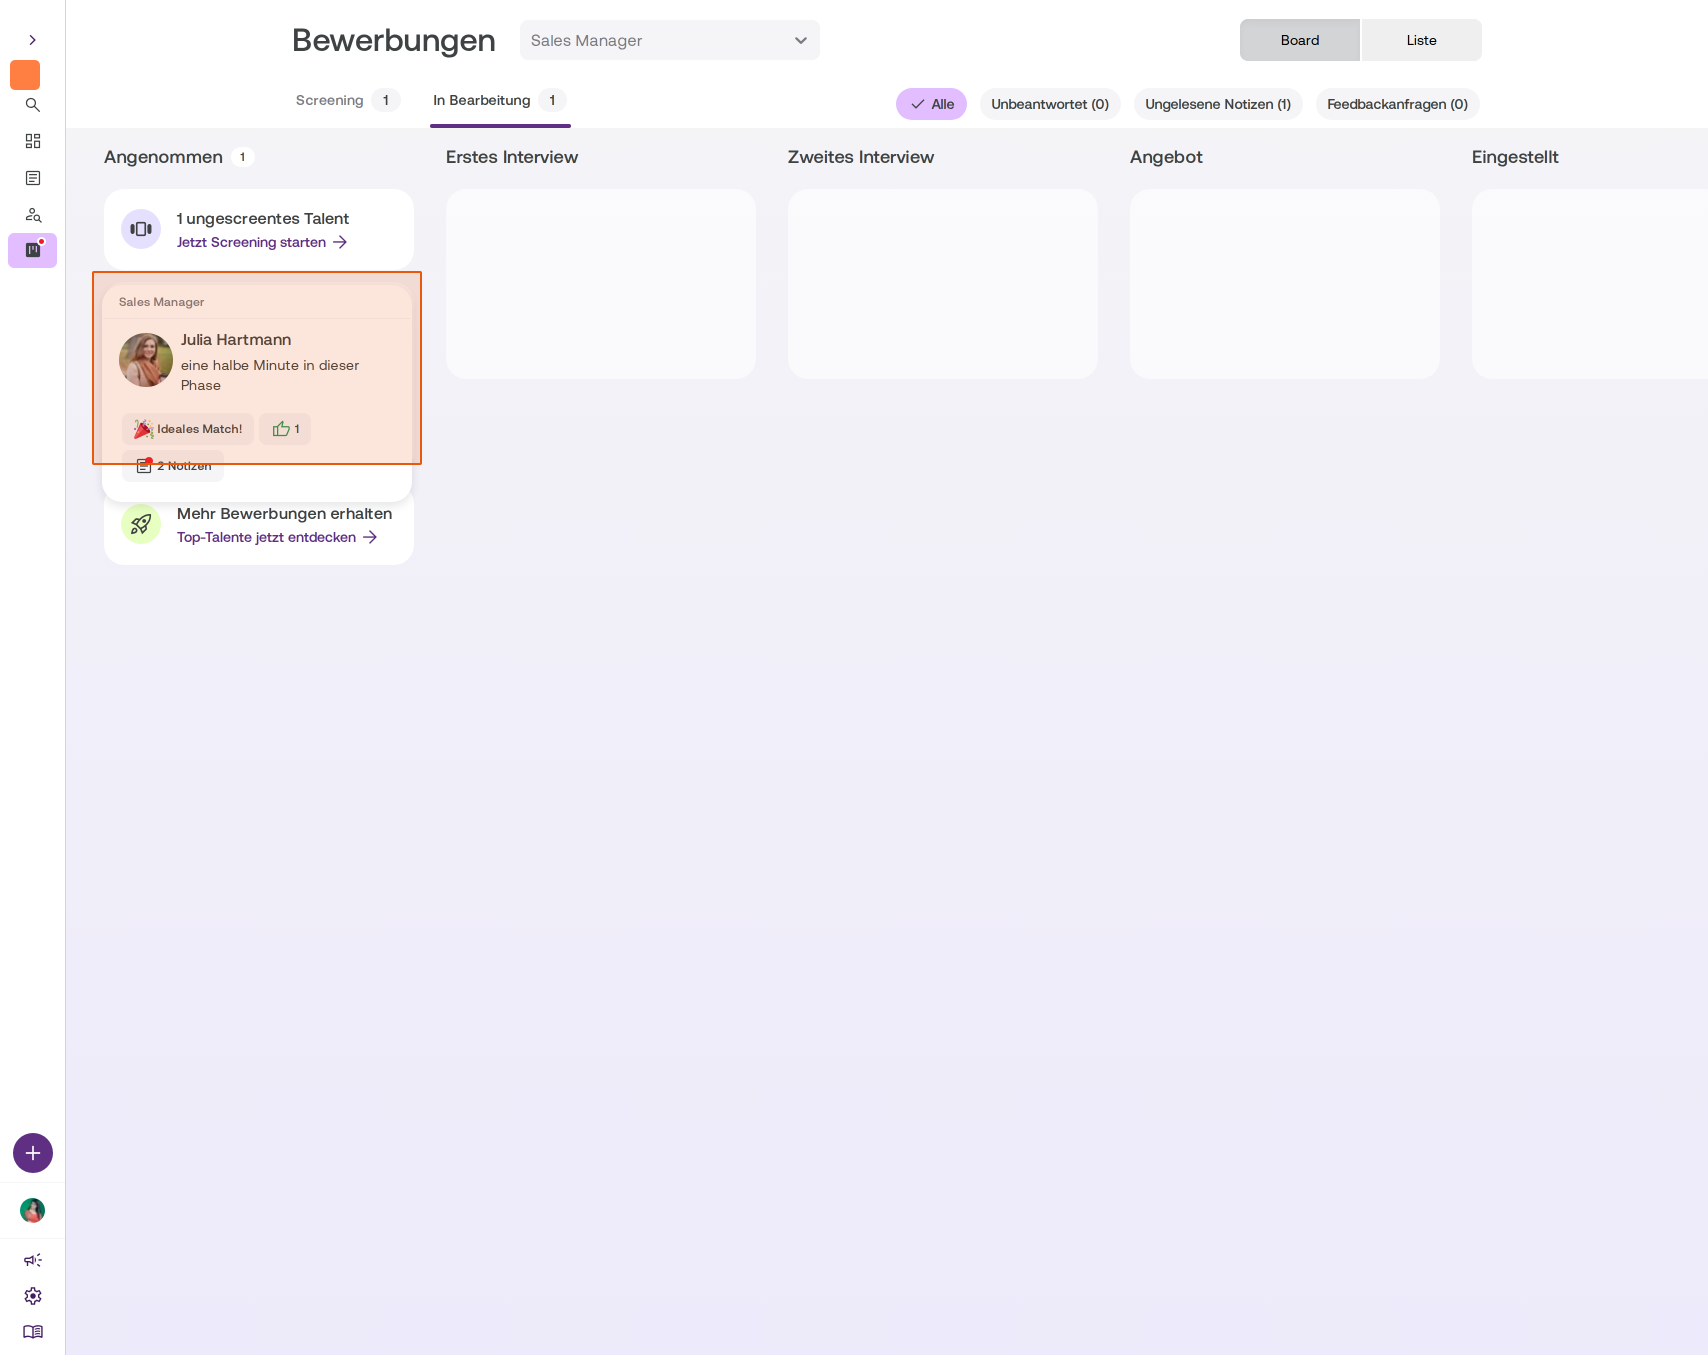Click the Erstes Interview column header

(512, 157)
